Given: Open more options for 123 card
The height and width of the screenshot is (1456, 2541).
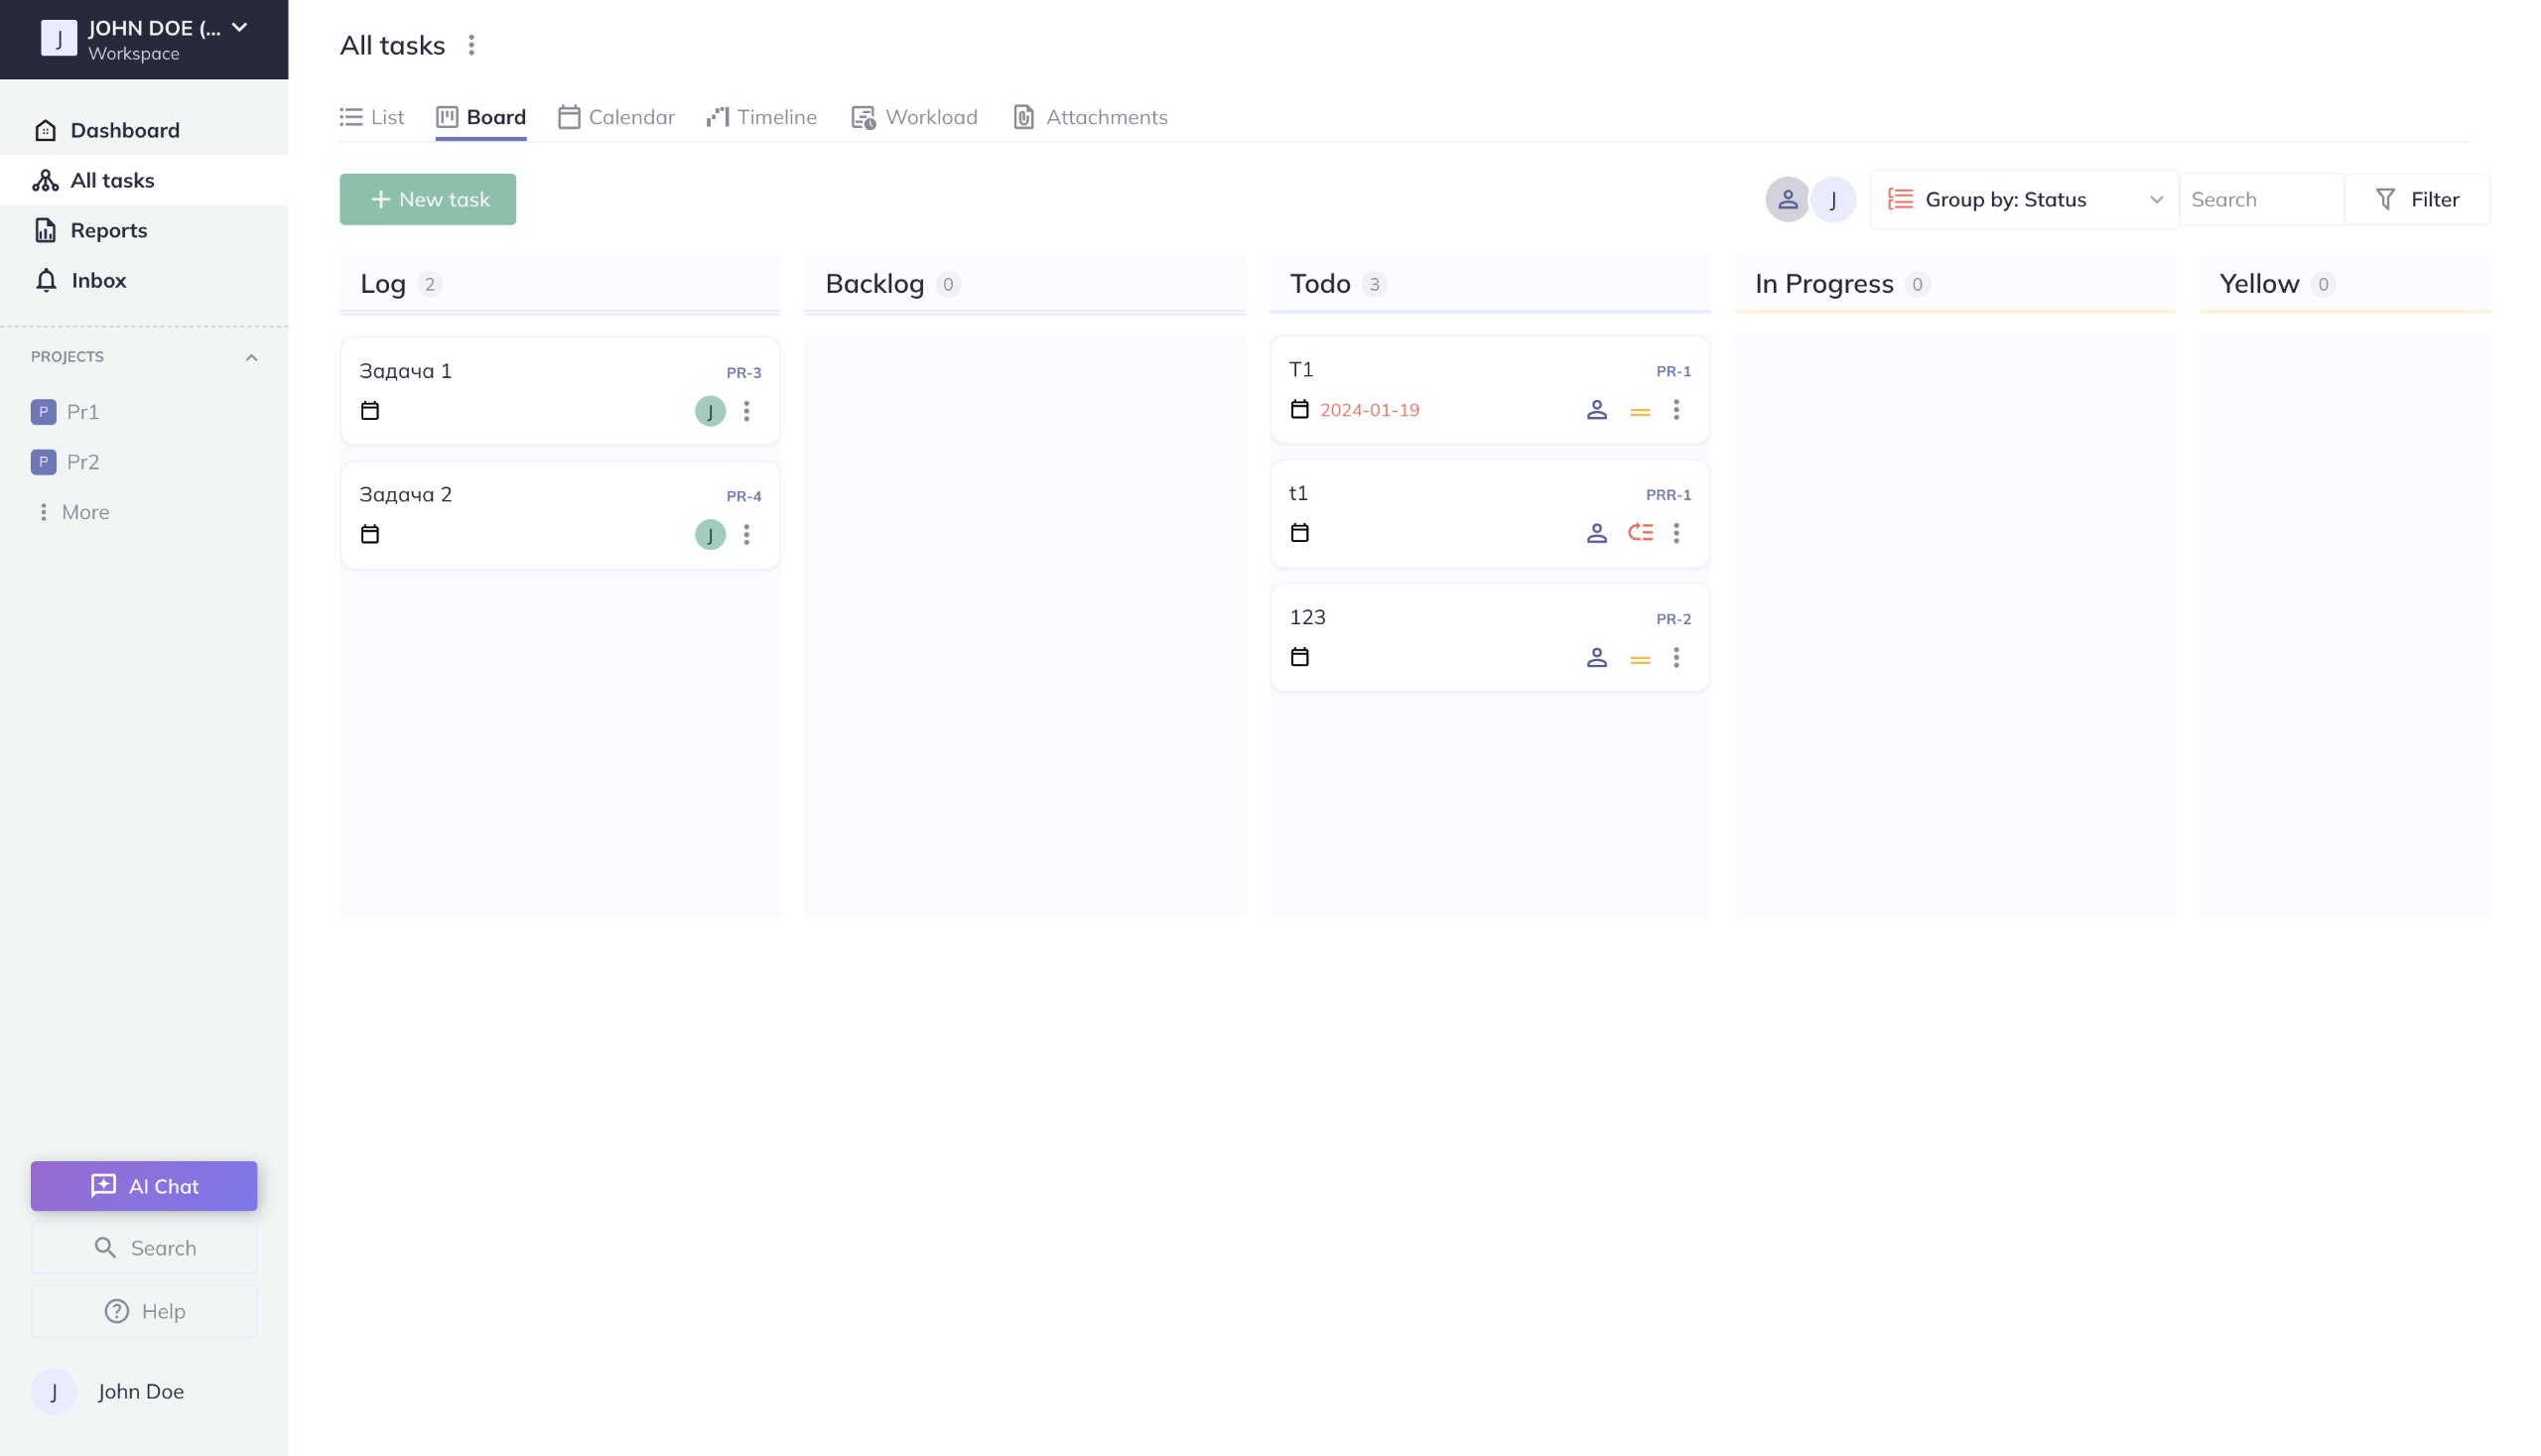Looking at the screenshot, I should click(x=1676, y=658).
